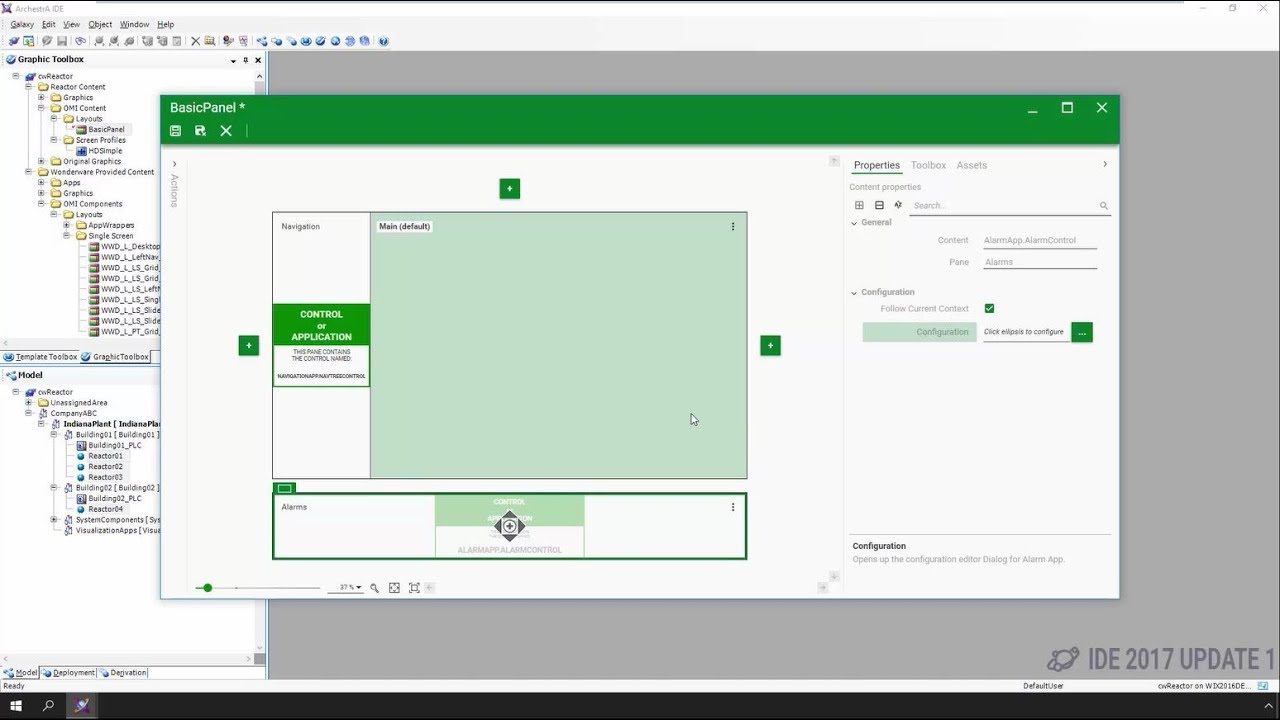The width and height of the screenshot is (1280, 720).
Task: Switch to the Assets tab
Action: [x=971, y=165]
